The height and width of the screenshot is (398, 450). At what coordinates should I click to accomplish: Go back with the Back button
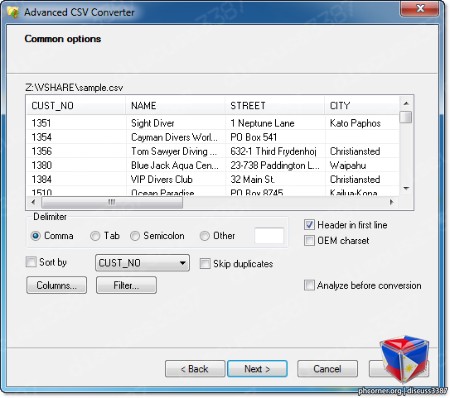click(x=195, y=369)
